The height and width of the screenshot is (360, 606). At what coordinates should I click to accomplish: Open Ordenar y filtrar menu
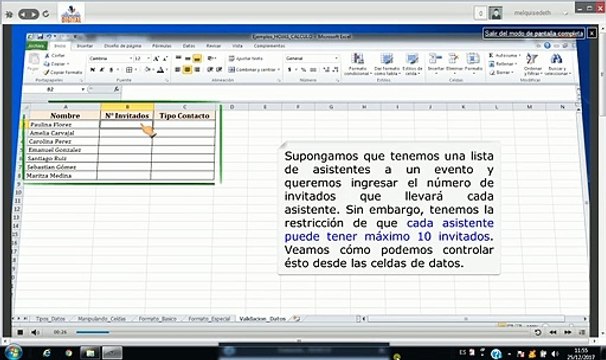533,64
